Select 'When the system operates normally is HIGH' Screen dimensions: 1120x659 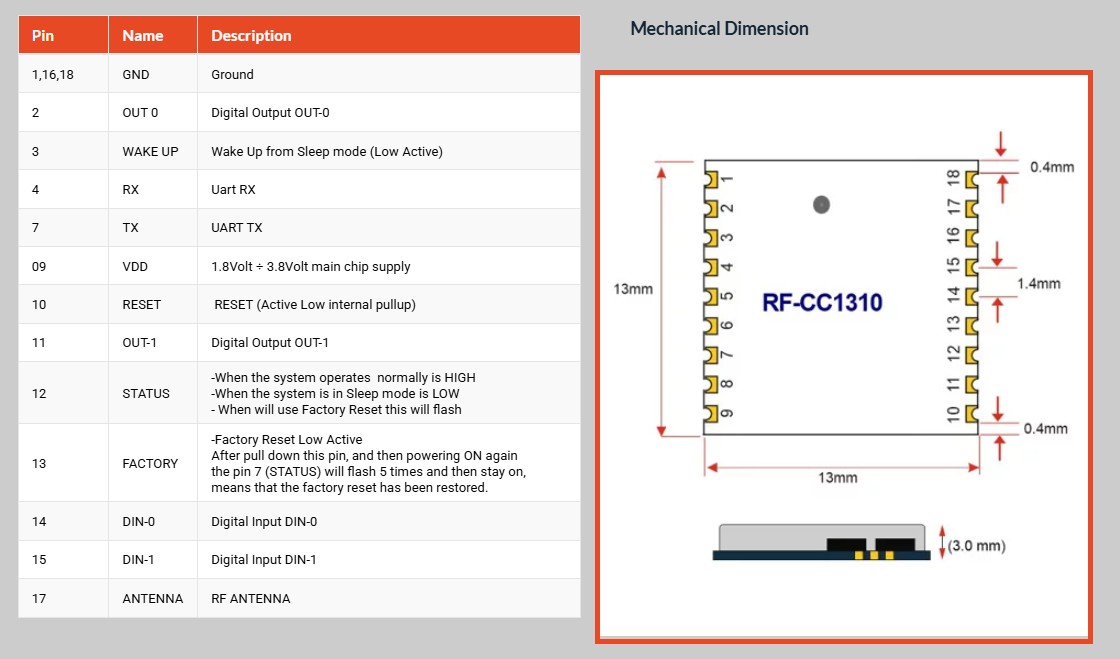tap(345, 377)
